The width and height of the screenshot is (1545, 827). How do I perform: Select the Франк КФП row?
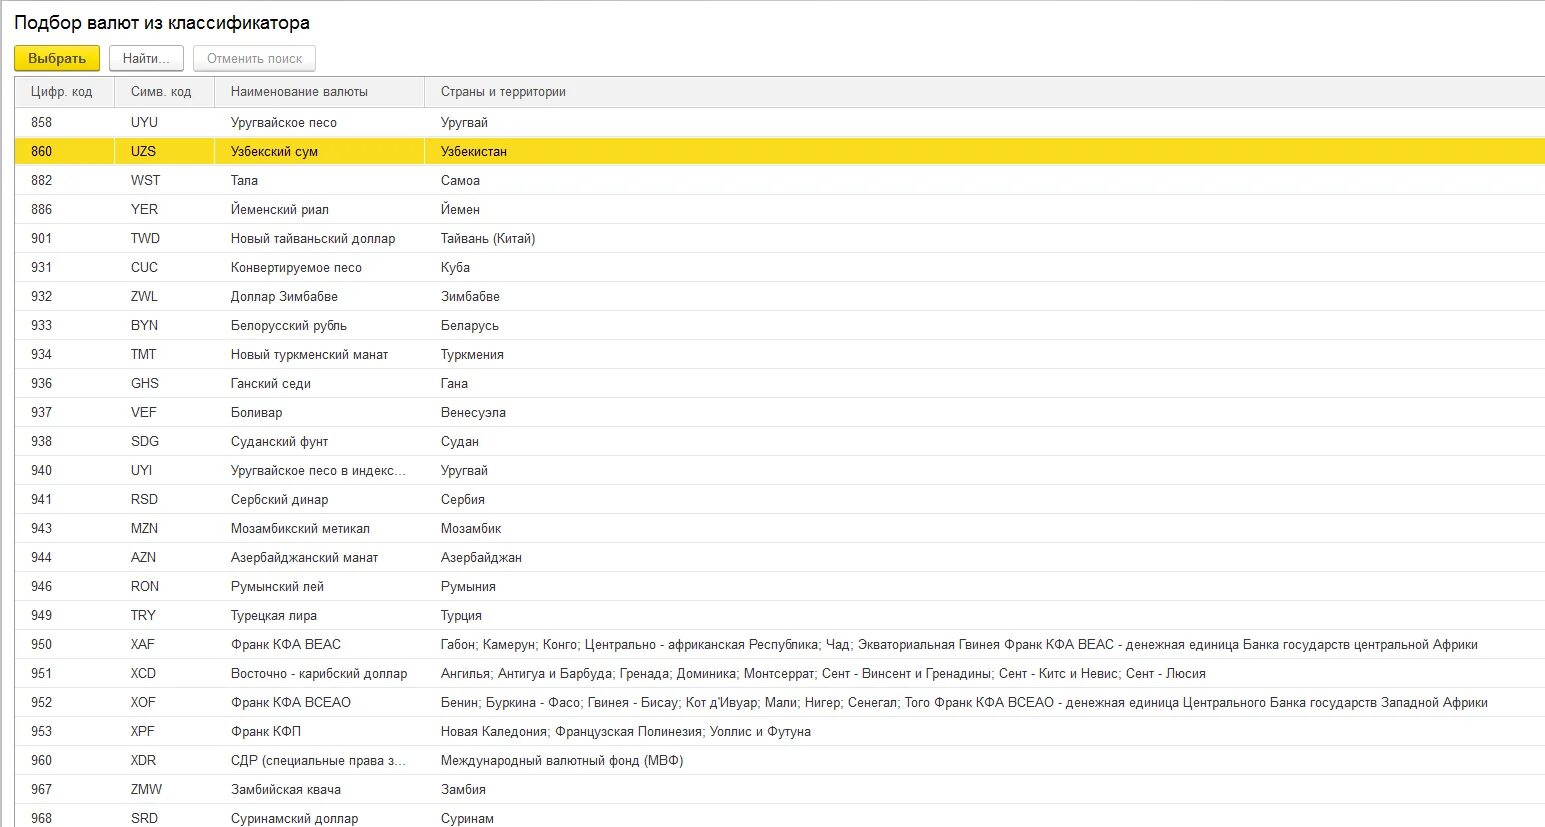tap(780, 731)
